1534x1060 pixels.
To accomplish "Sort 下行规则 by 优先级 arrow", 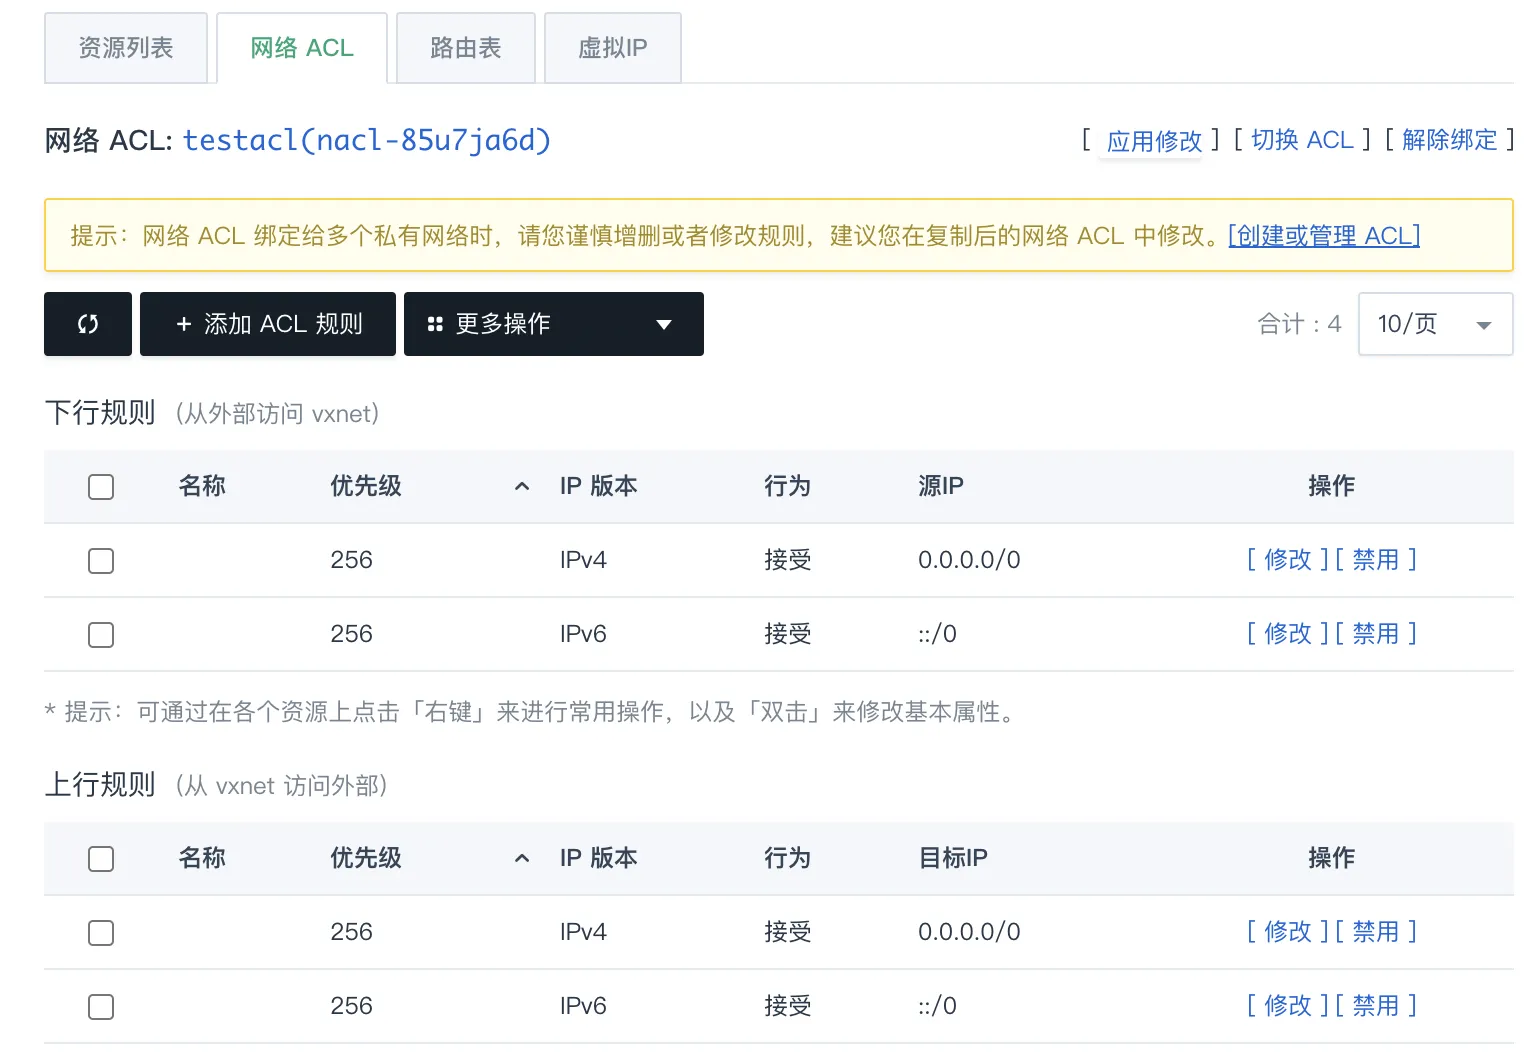I will 521,487.
